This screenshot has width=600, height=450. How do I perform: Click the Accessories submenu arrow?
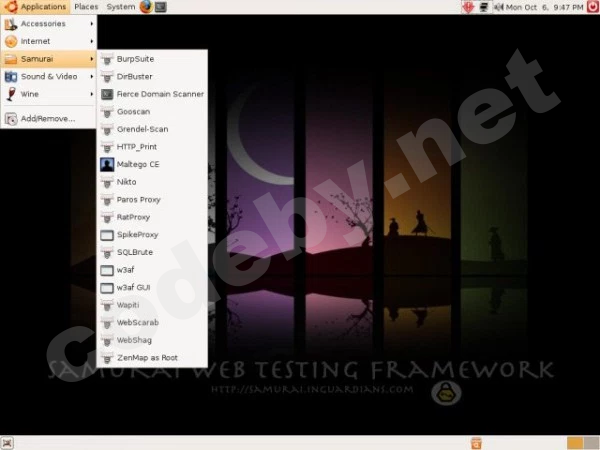coord(92,24)
